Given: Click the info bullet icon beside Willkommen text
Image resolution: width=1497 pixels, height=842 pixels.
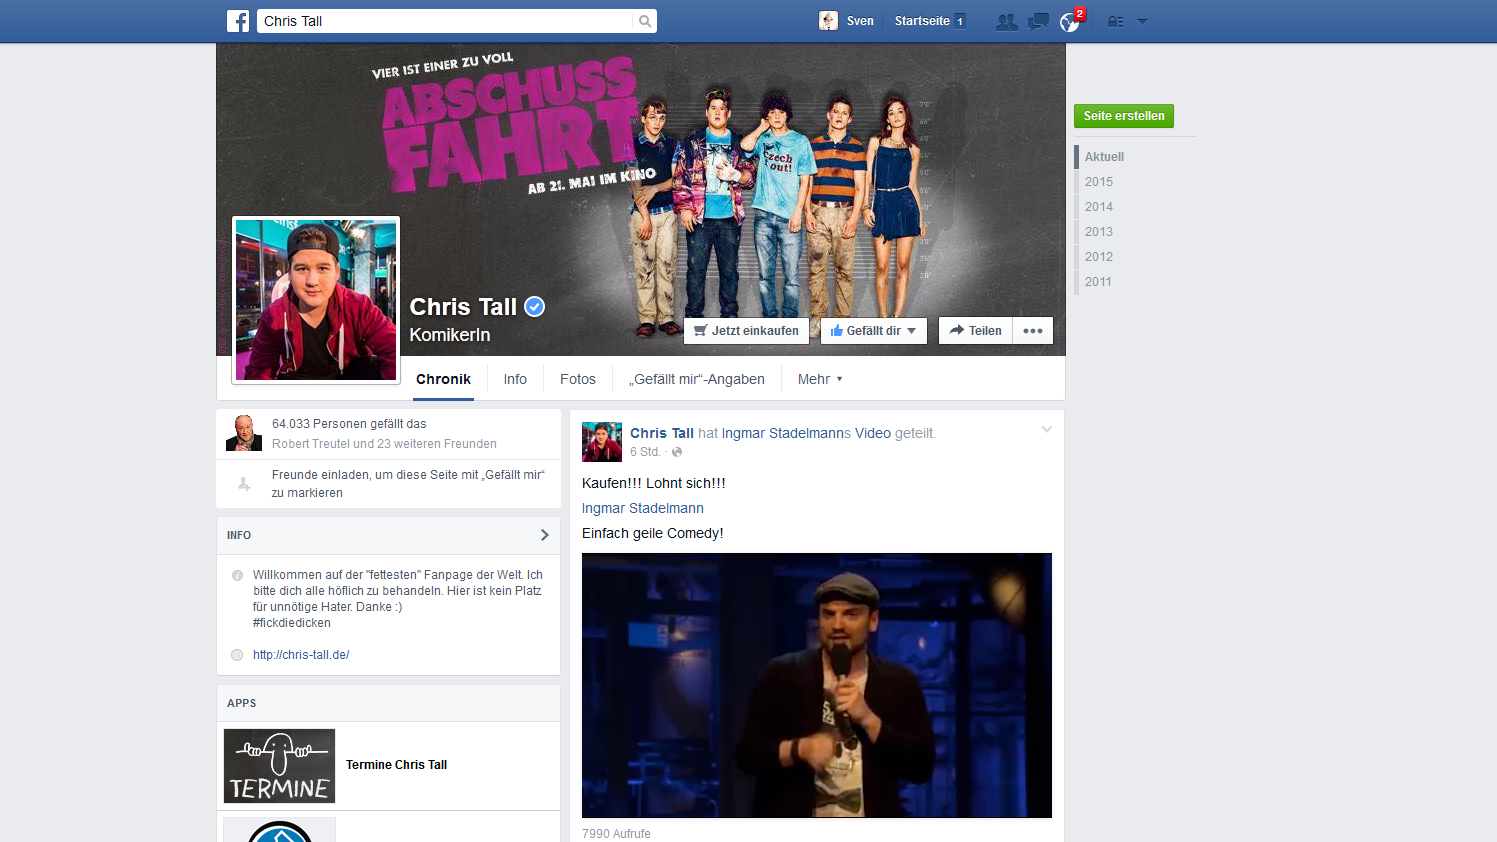Looking at the screenshot, I should coord(237,575).
